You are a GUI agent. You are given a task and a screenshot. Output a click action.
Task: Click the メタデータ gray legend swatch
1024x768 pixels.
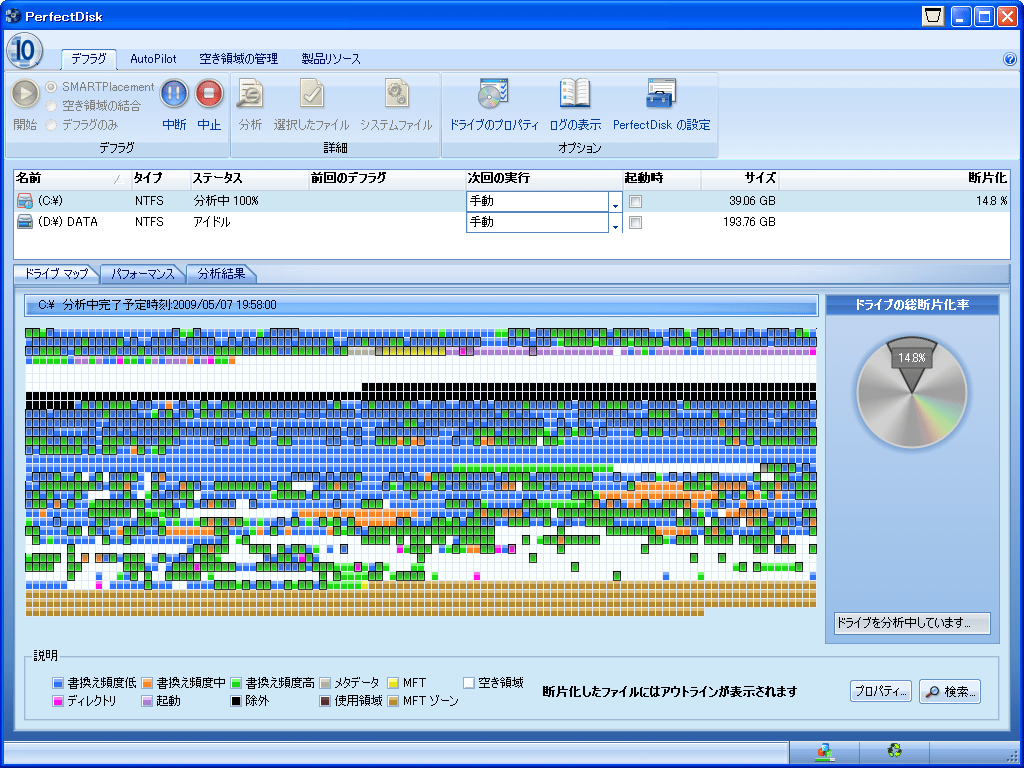click(x=325, y=684)
